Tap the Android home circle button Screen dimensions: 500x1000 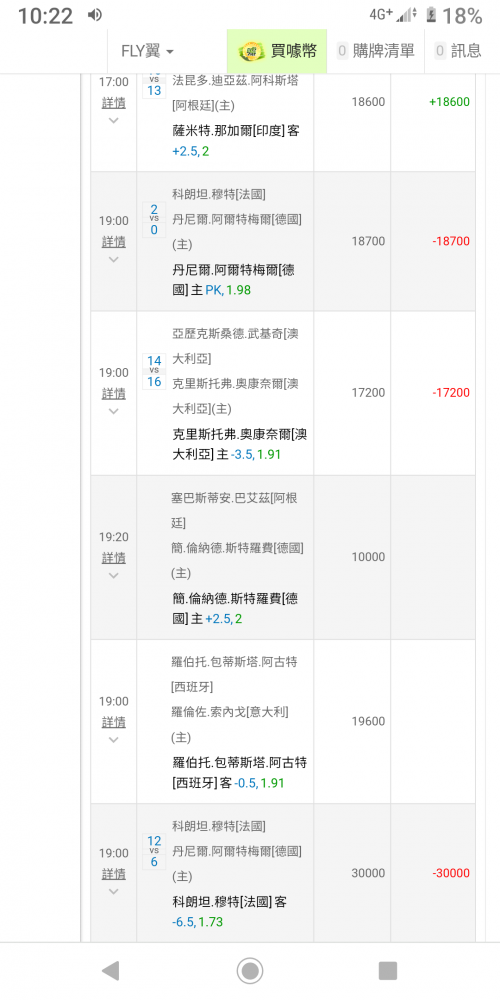(x=250, y=970)
